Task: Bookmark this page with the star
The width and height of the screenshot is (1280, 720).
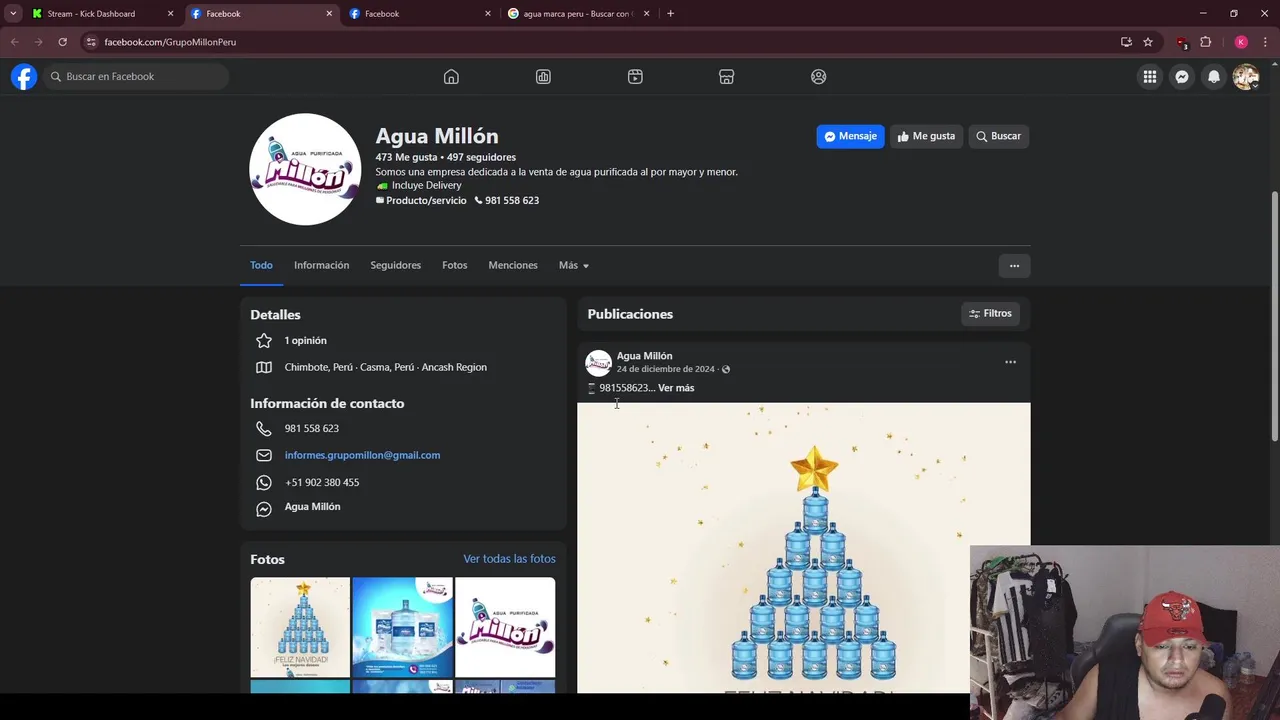Action: point(1148,42)
